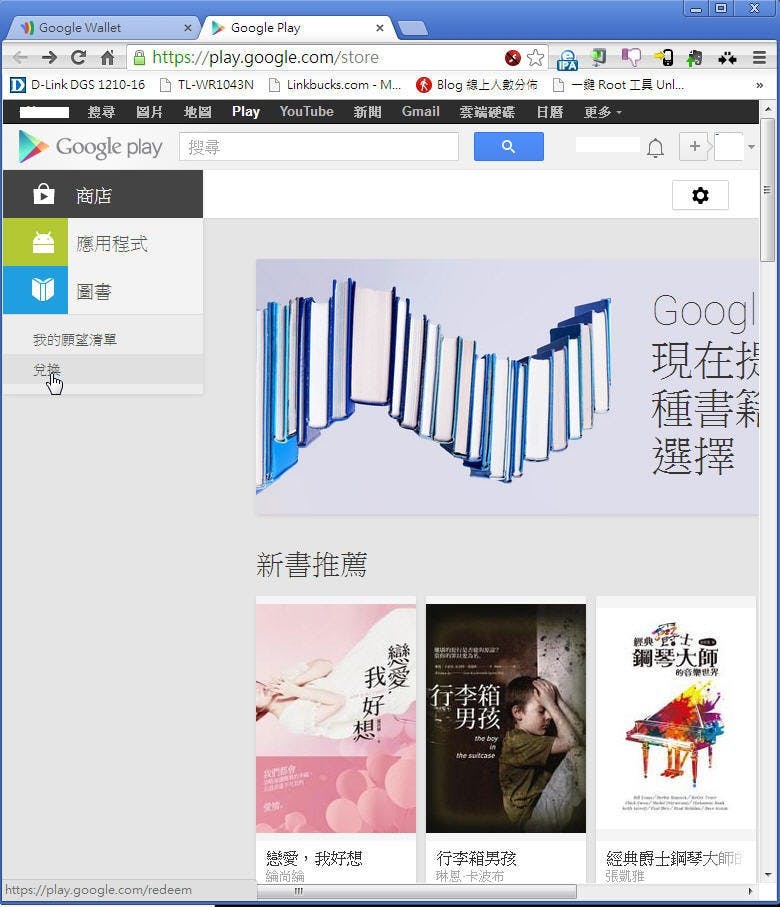Open the books promotional banner

coord(507,386)
